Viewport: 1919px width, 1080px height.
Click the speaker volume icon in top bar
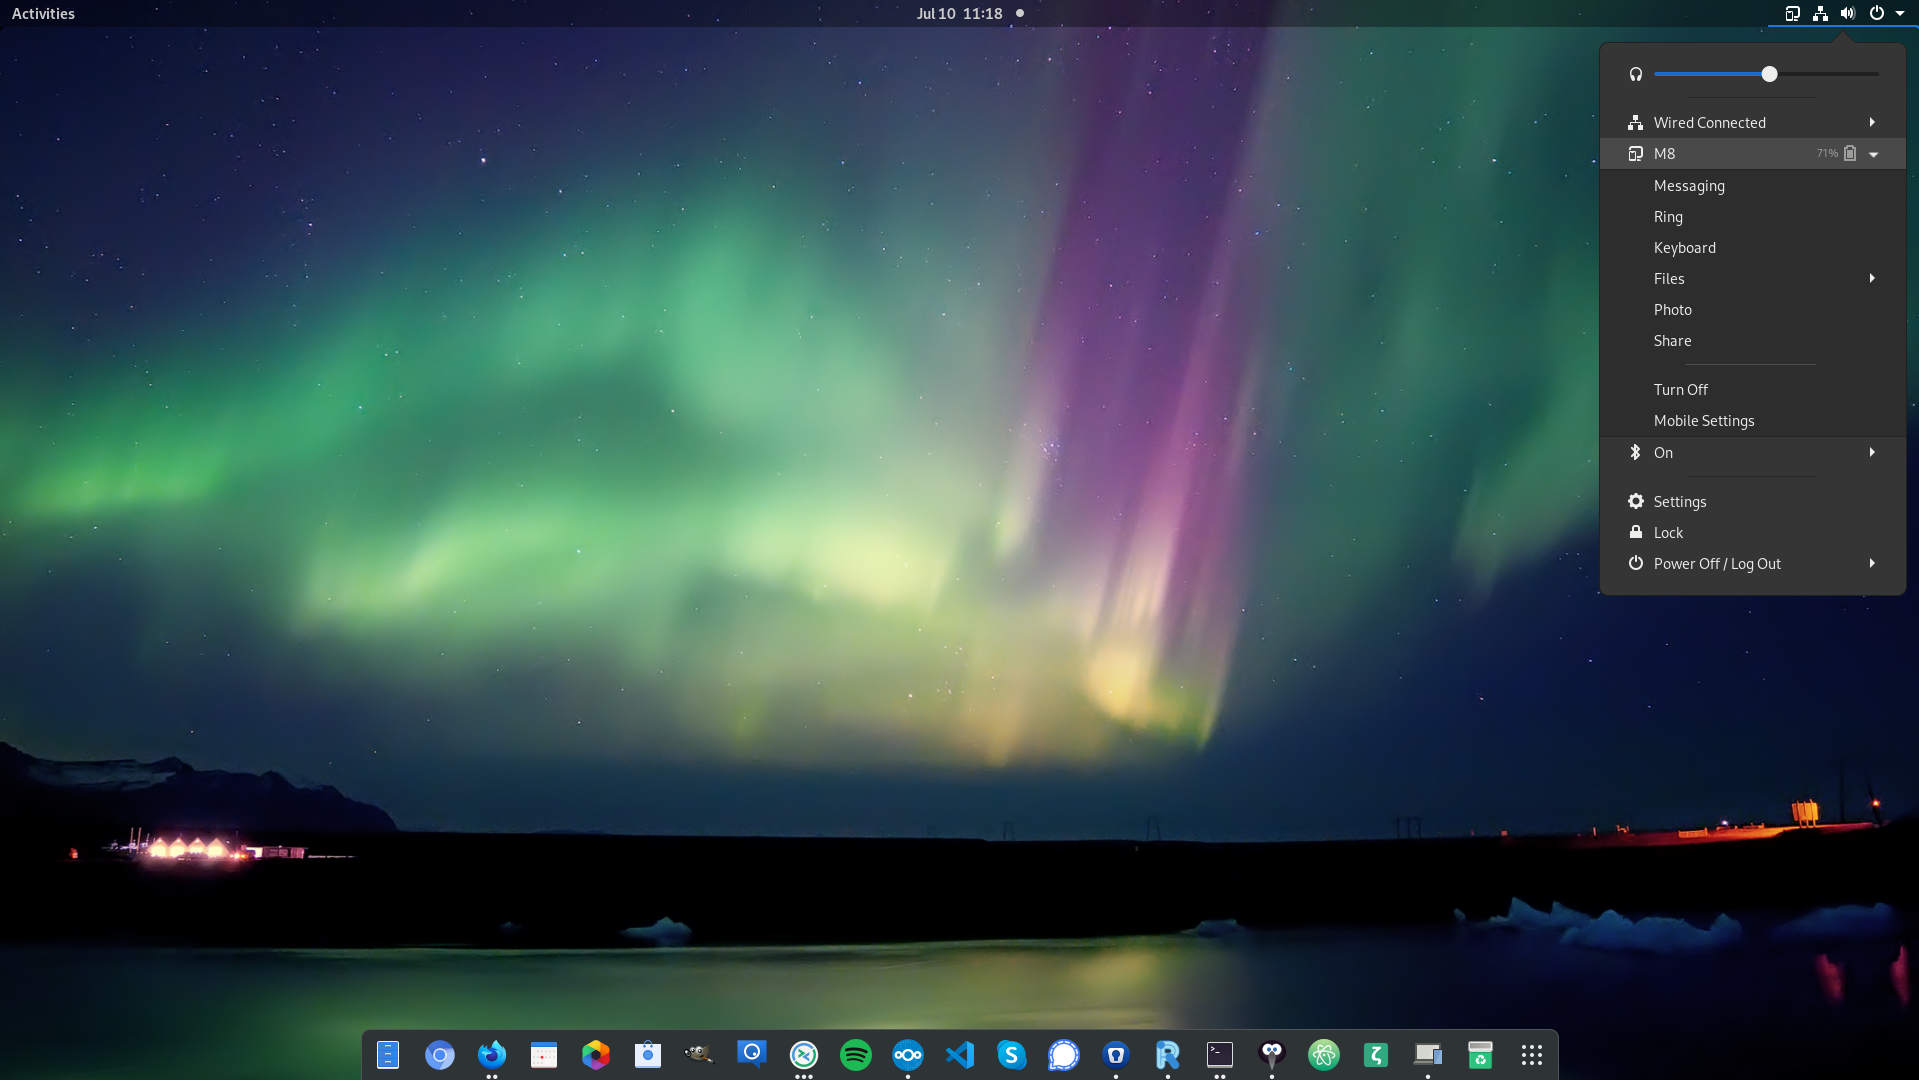click(x=1848, y=13)
